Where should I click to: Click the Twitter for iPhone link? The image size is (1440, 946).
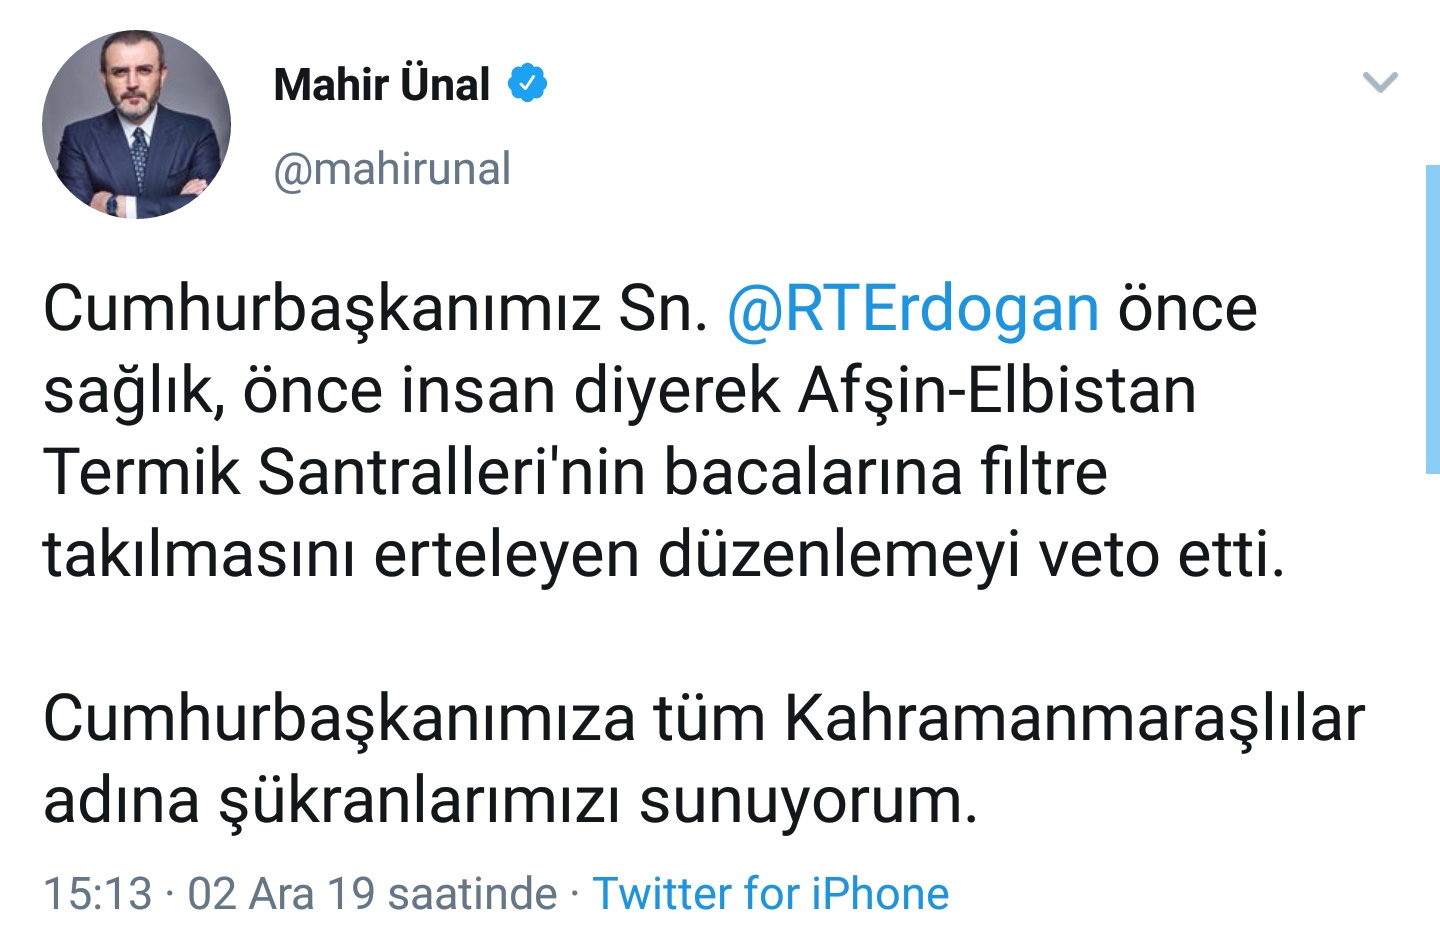coord(770,893)
